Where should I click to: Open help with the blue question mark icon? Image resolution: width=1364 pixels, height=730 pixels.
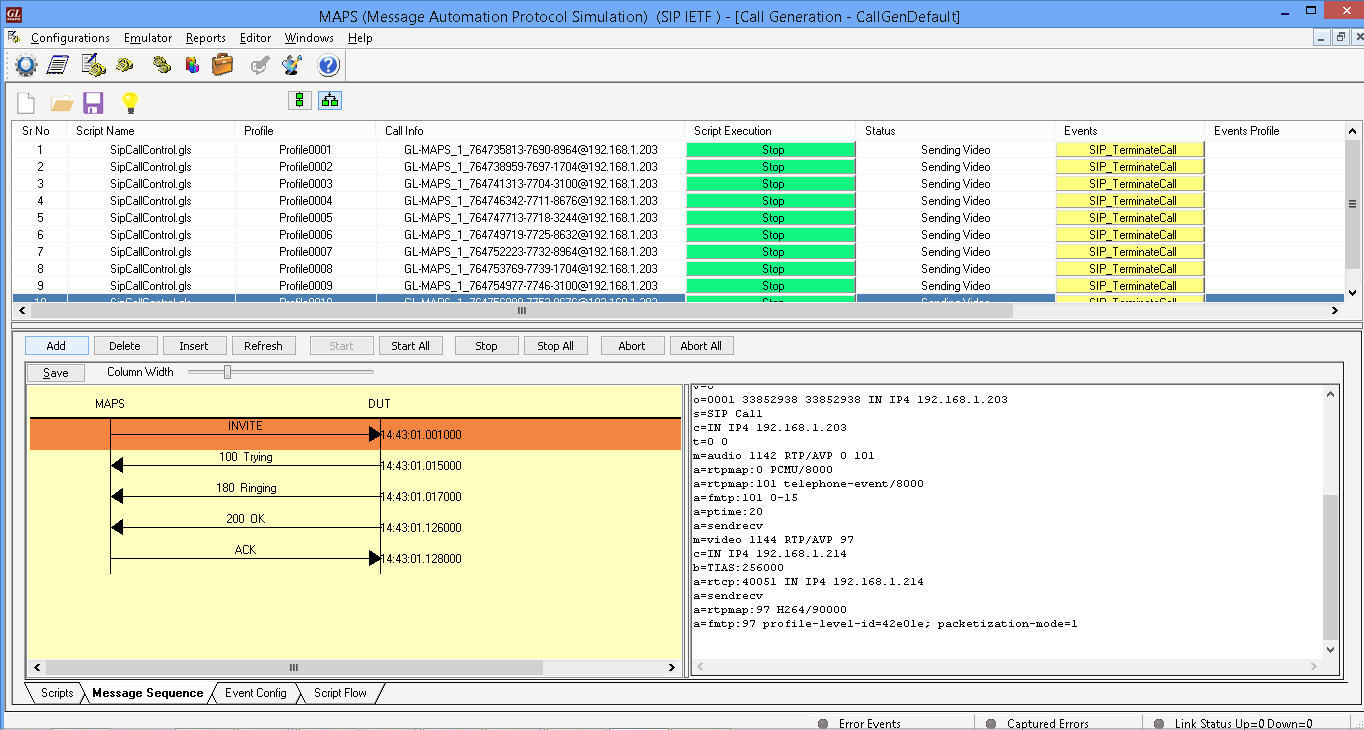pyautogui.click(x=328, y=66)
